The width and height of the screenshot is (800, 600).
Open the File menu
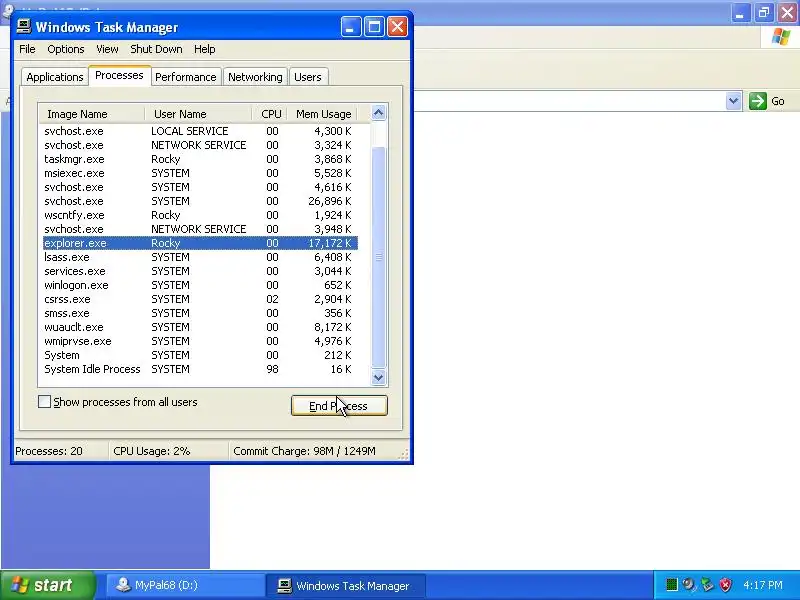[x=27, y=49]
